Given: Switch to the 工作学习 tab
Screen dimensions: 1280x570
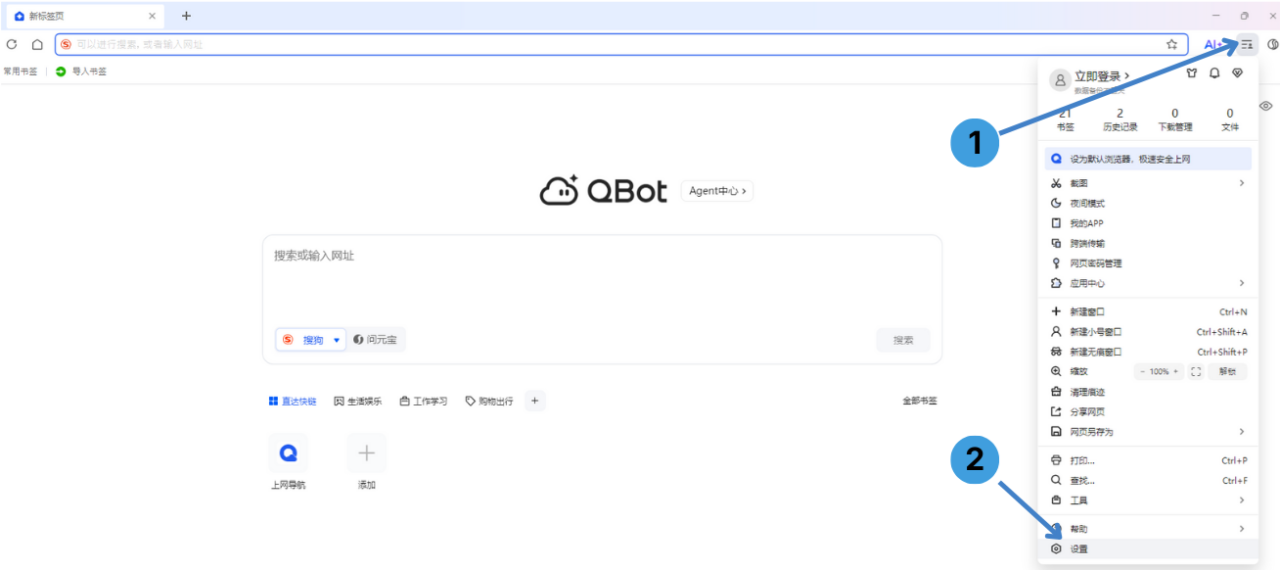Looking at the screenshot, I should [424, 401].
